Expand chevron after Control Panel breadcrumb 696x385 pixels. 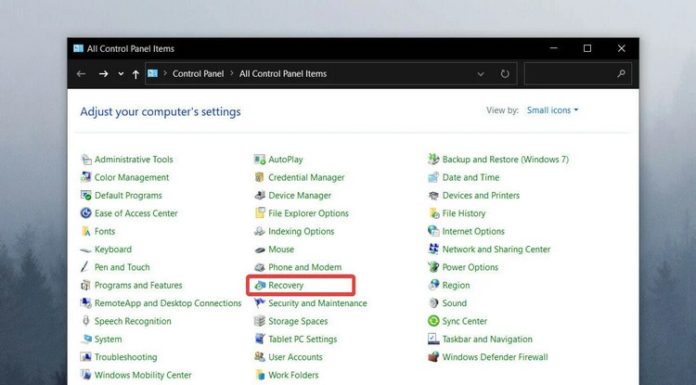[x=231, y=74]
